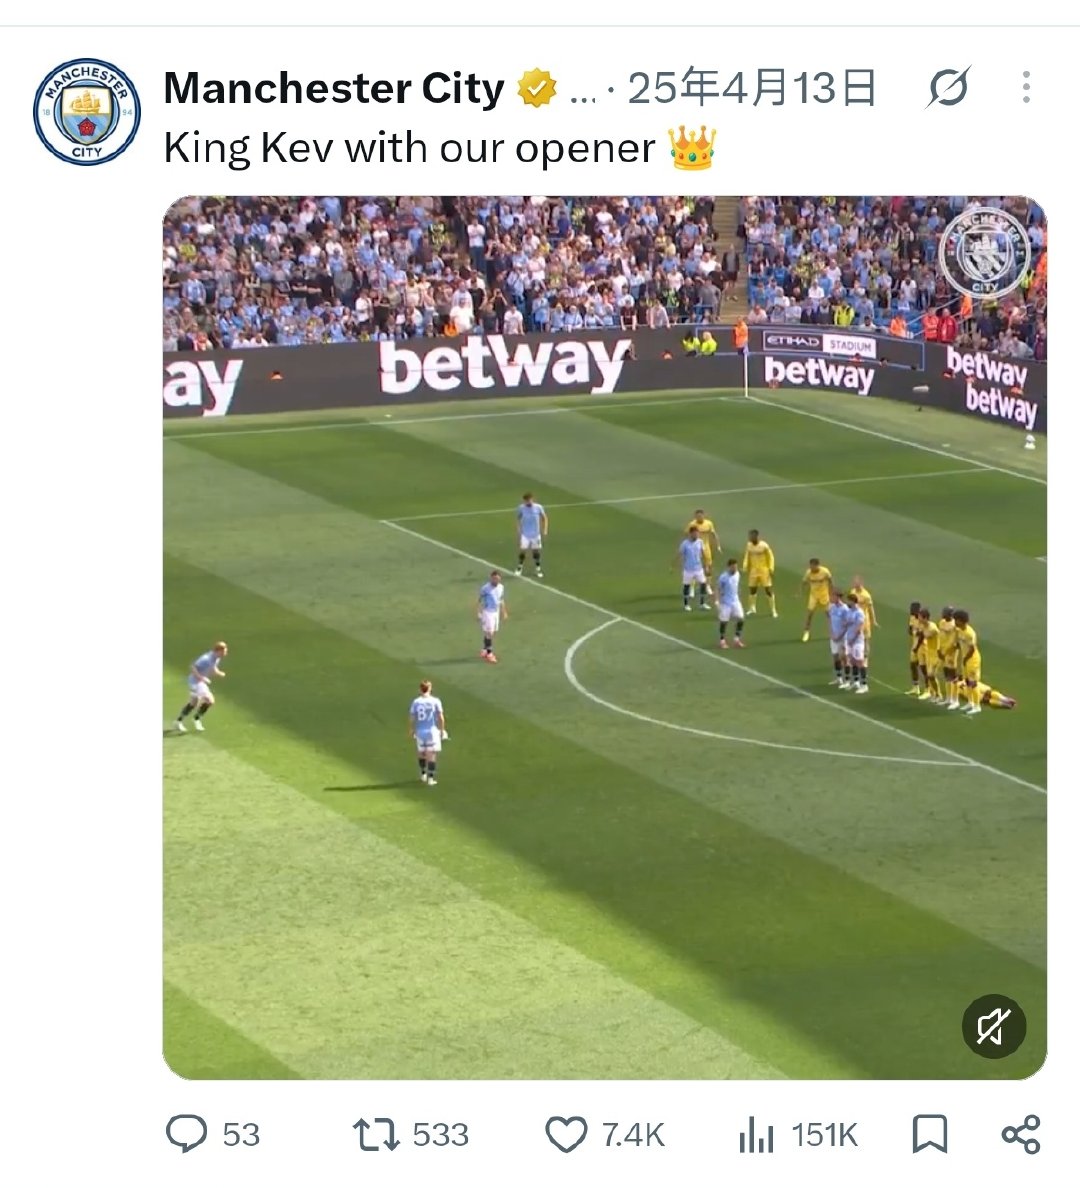Open the Grok slashed-circle icon
1080x1188 pixels.
click(947, 87)
